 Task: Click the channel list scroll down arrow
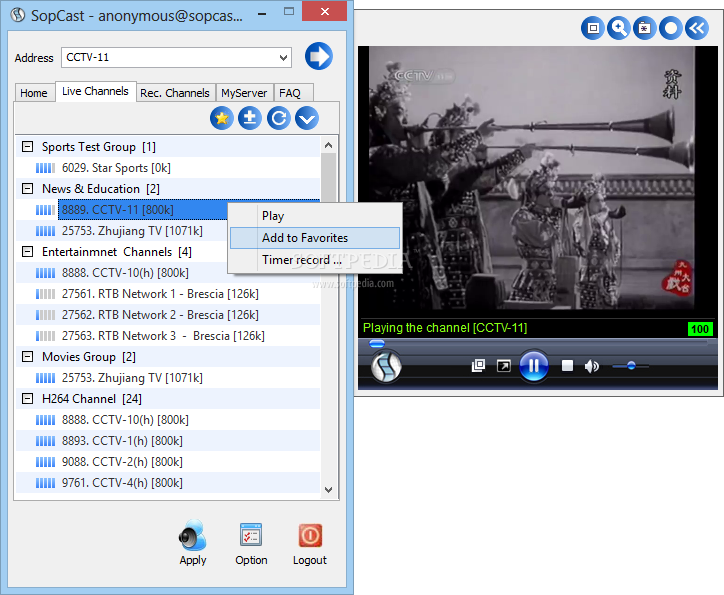pyautogui.click(x=328, y=490)
